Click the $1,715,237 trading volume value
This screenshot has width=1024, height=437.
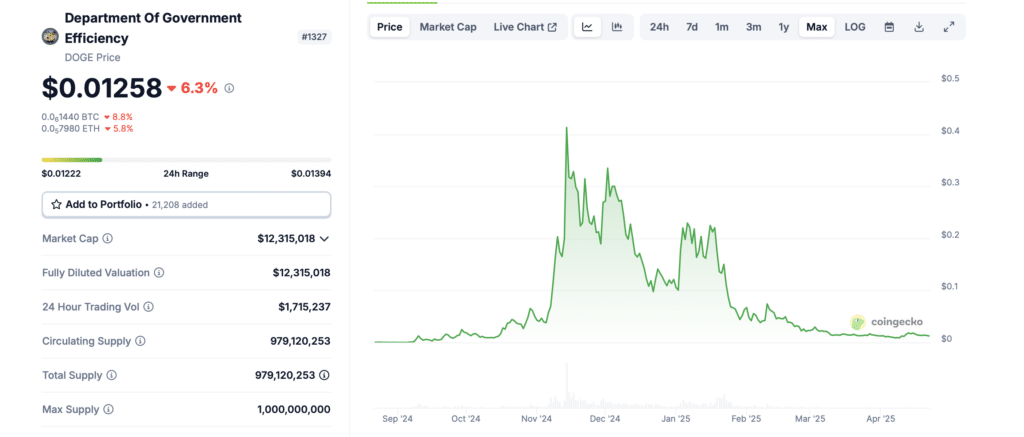pyautogui.click(x=304, y=306)
